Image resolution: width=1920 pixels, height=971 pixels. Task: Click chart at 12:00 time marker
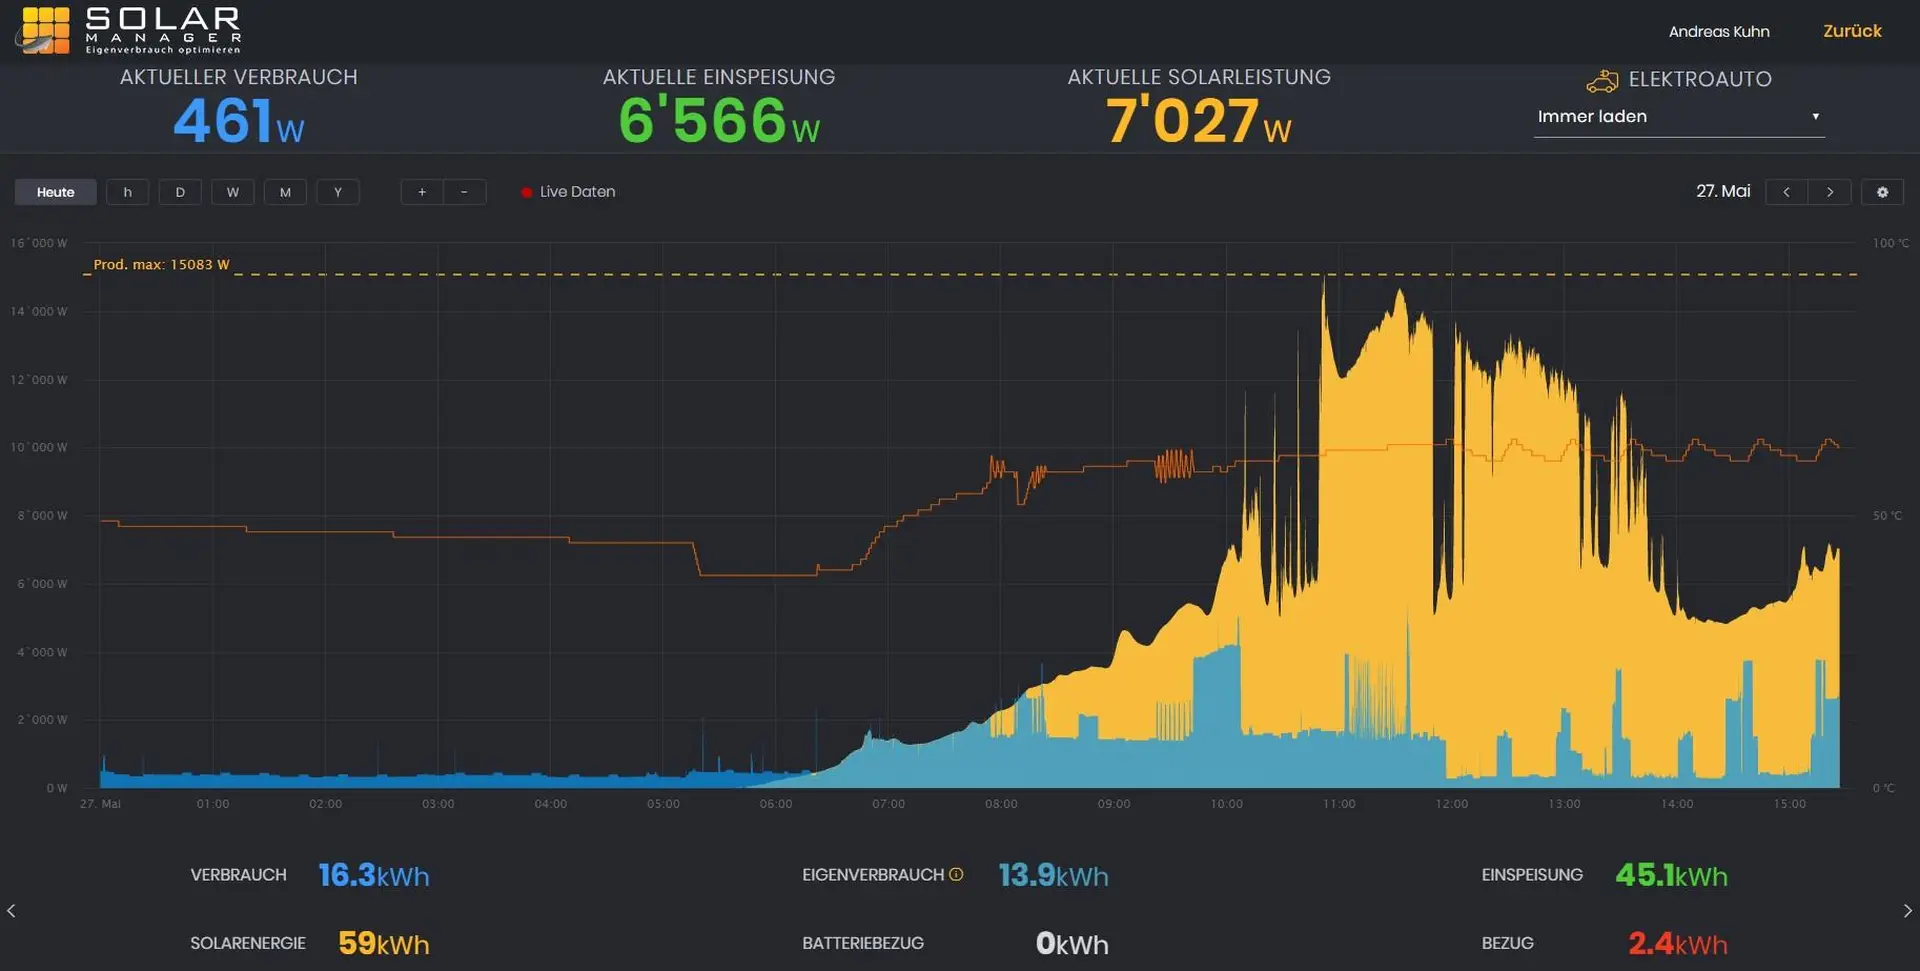point(1452,804)
